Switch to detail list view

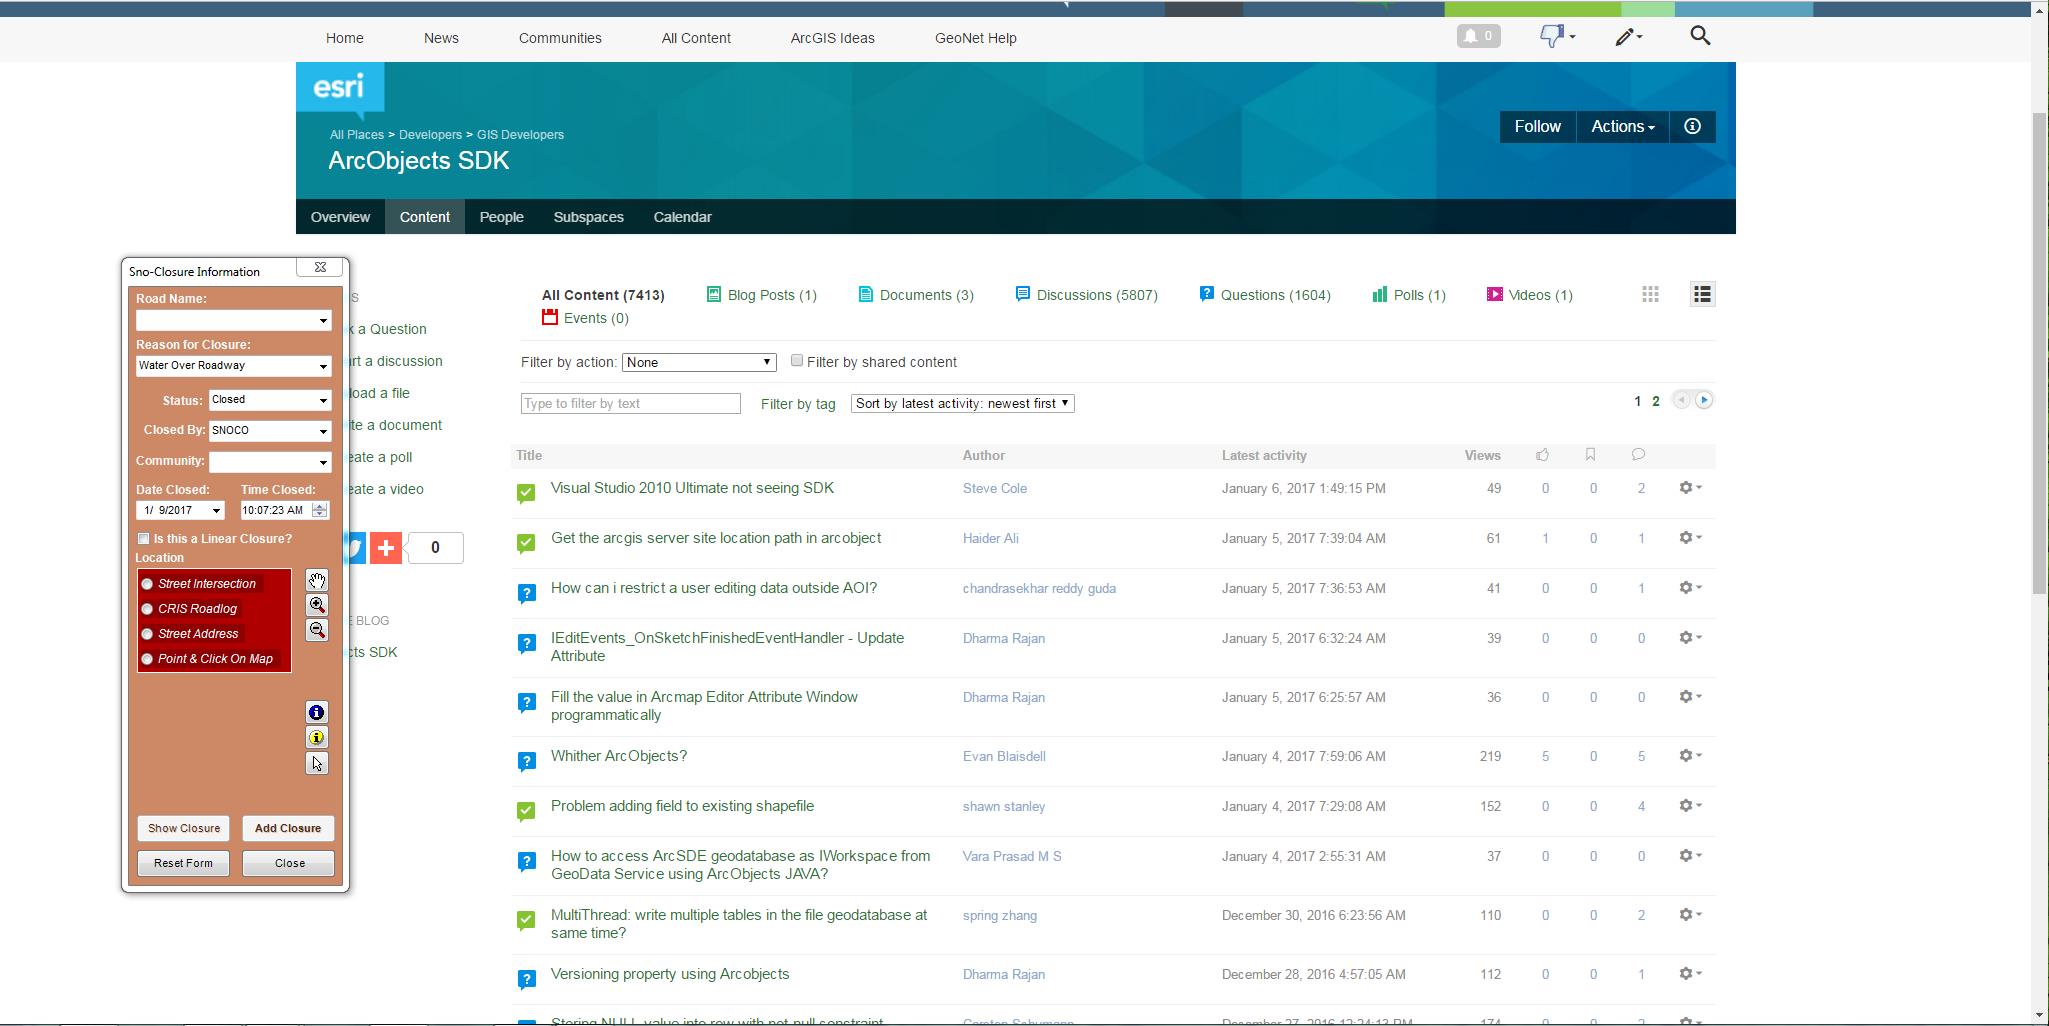coord(1702,294)
